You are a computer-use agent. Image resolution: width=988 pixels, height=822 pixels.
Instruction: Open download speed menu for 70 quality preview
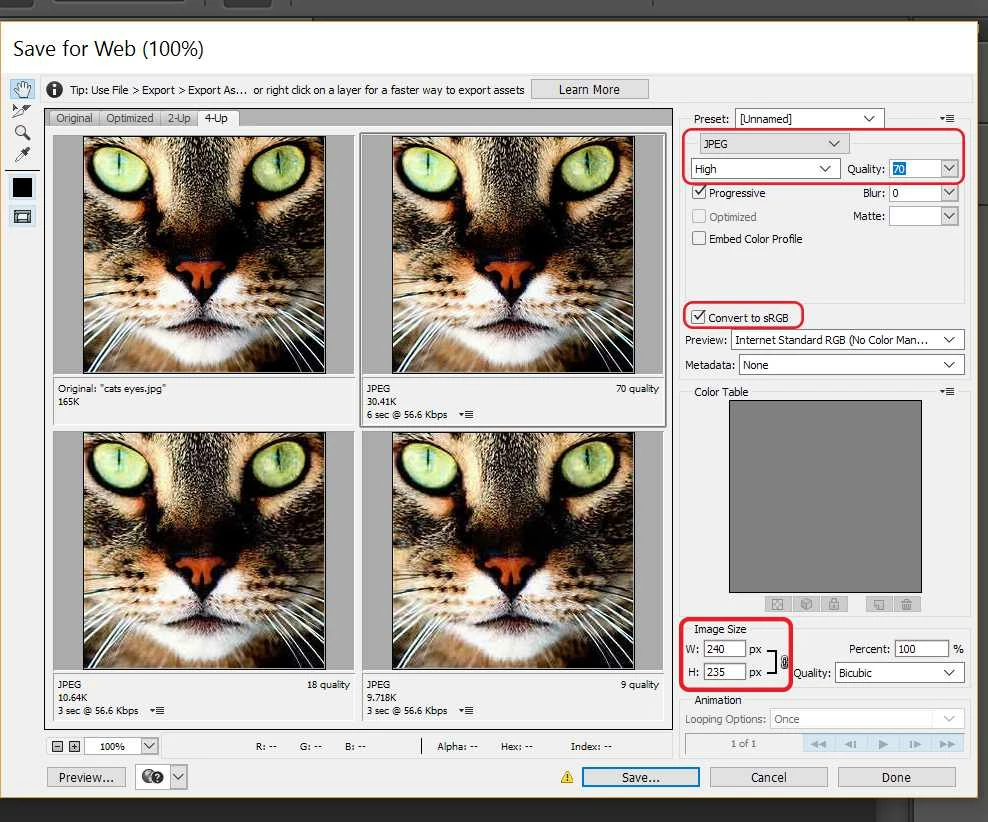point(466,414)
